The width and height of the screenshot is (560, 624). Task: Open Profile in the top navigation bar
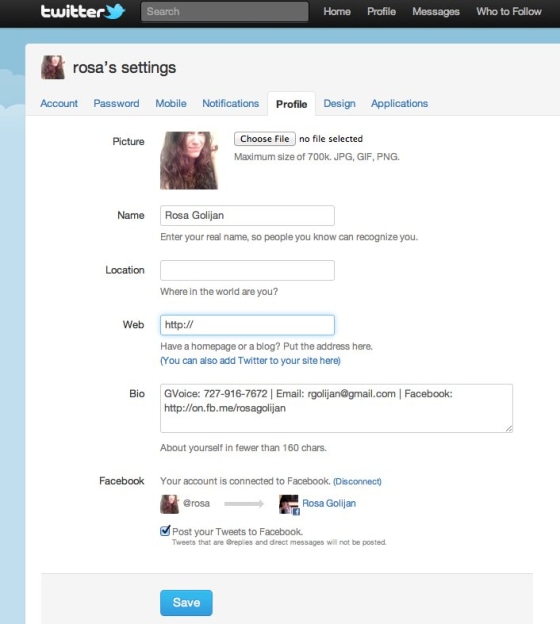click(x=381, y=12)
